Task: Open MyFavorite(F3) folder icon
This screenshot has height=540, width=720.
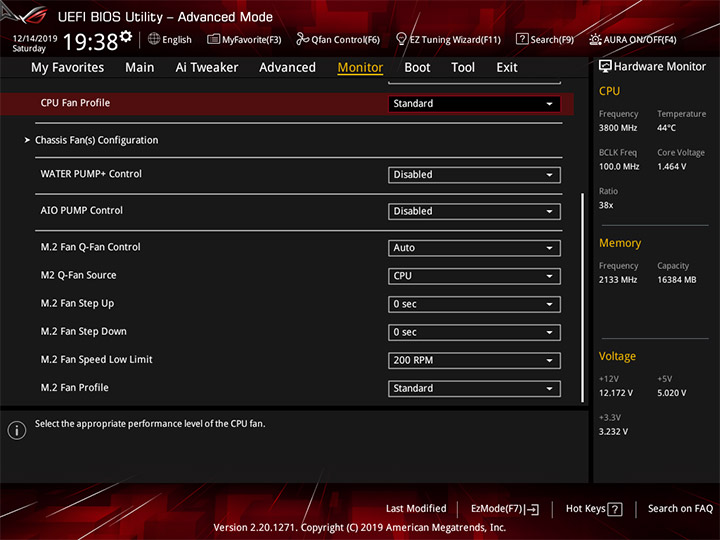Action: coord(213,39)
